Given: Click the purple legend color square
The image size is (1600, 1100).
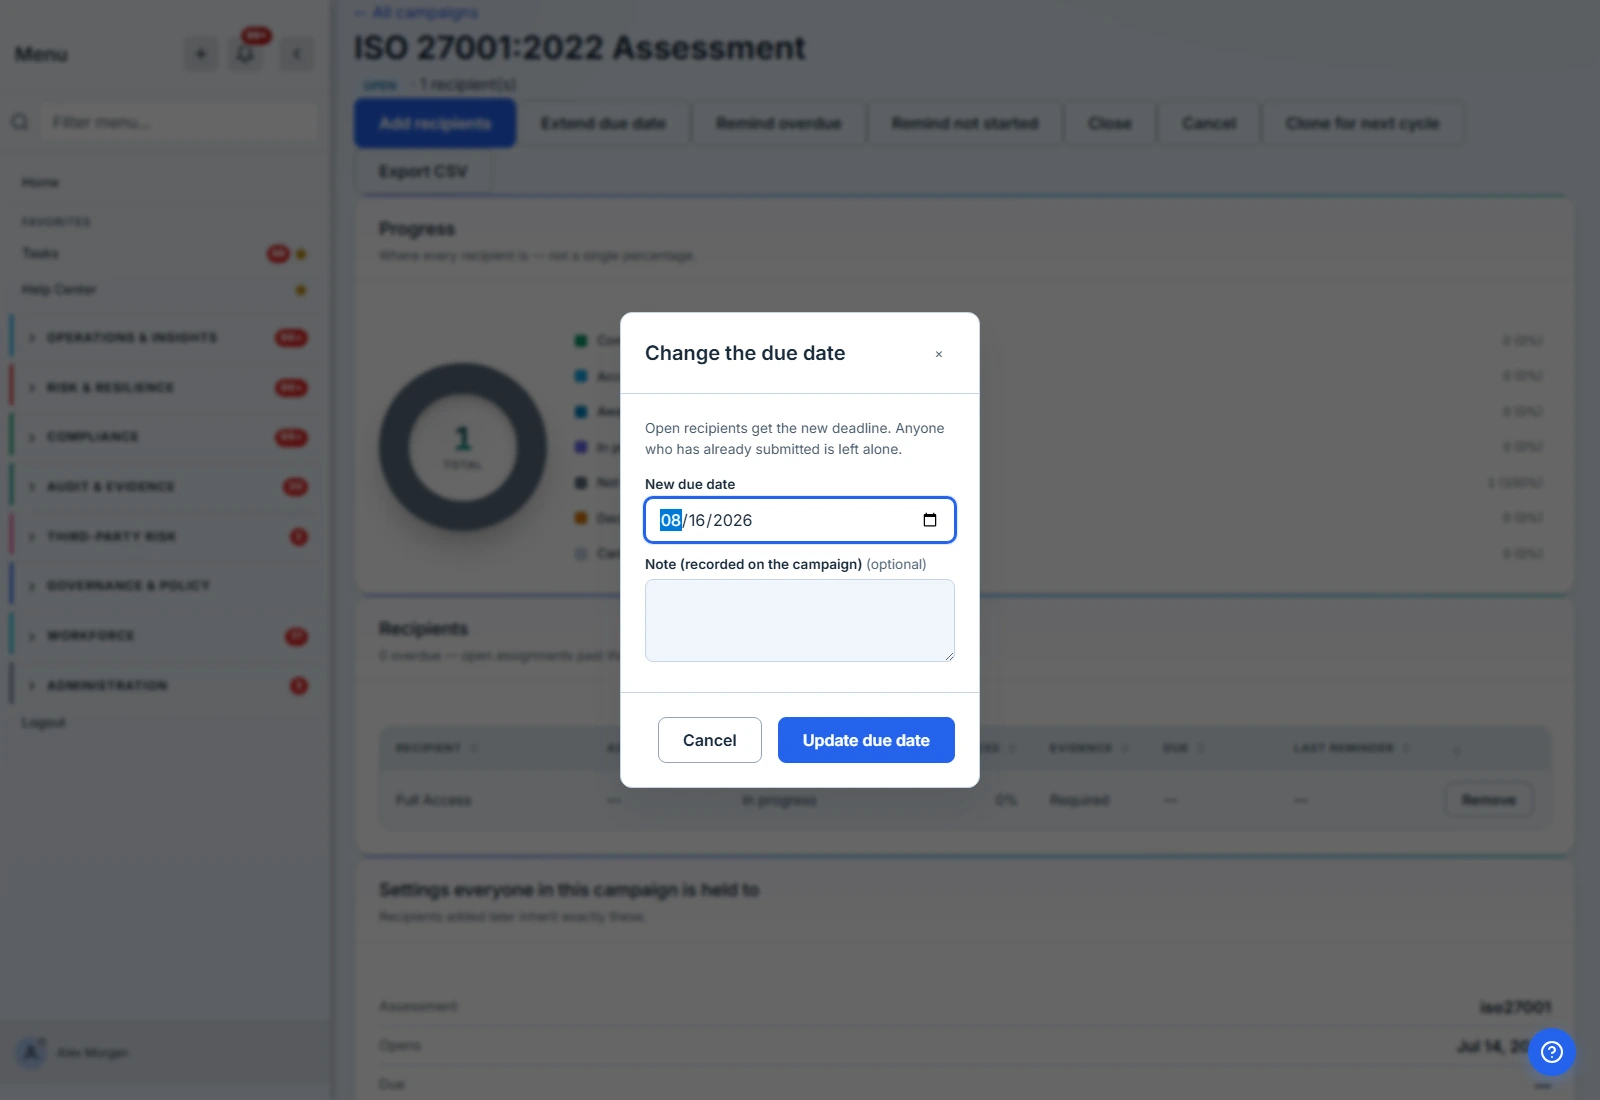Looking at the screenshot, I should coord(581,447).
